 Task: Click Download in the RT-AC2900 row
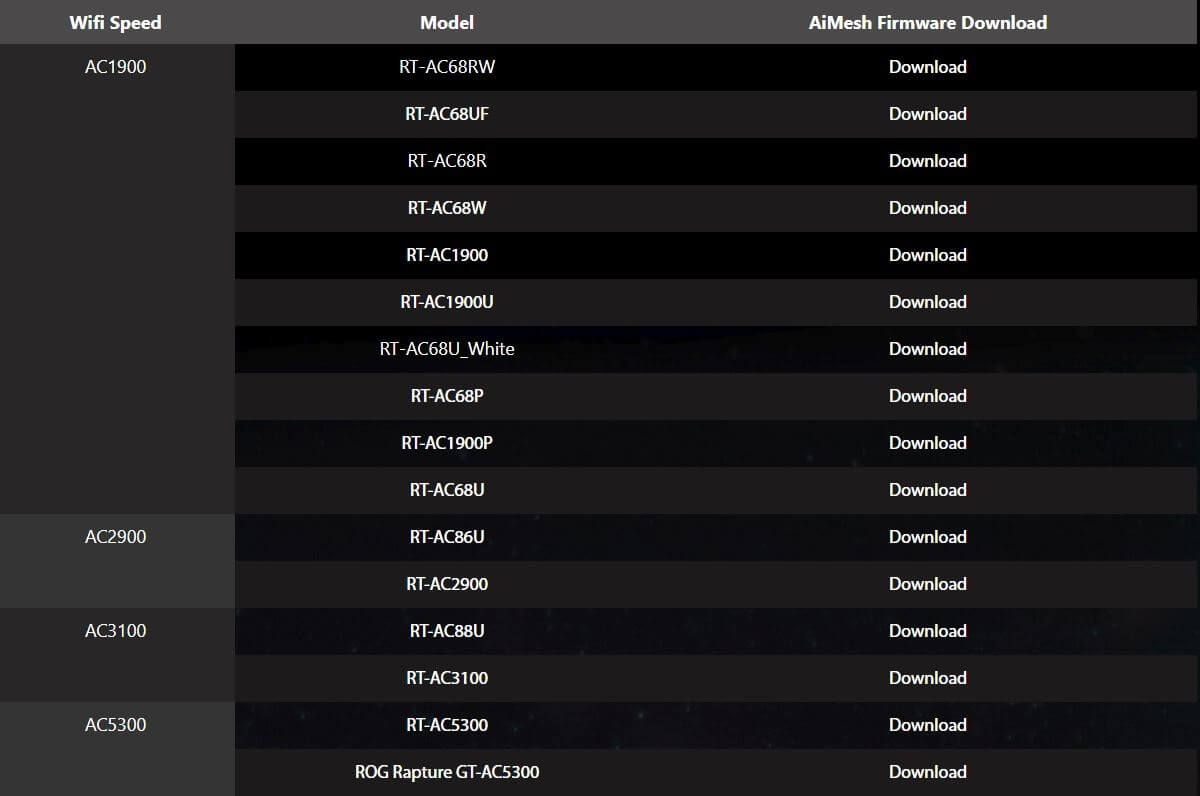pyautogui.click(x=927, y=584)
